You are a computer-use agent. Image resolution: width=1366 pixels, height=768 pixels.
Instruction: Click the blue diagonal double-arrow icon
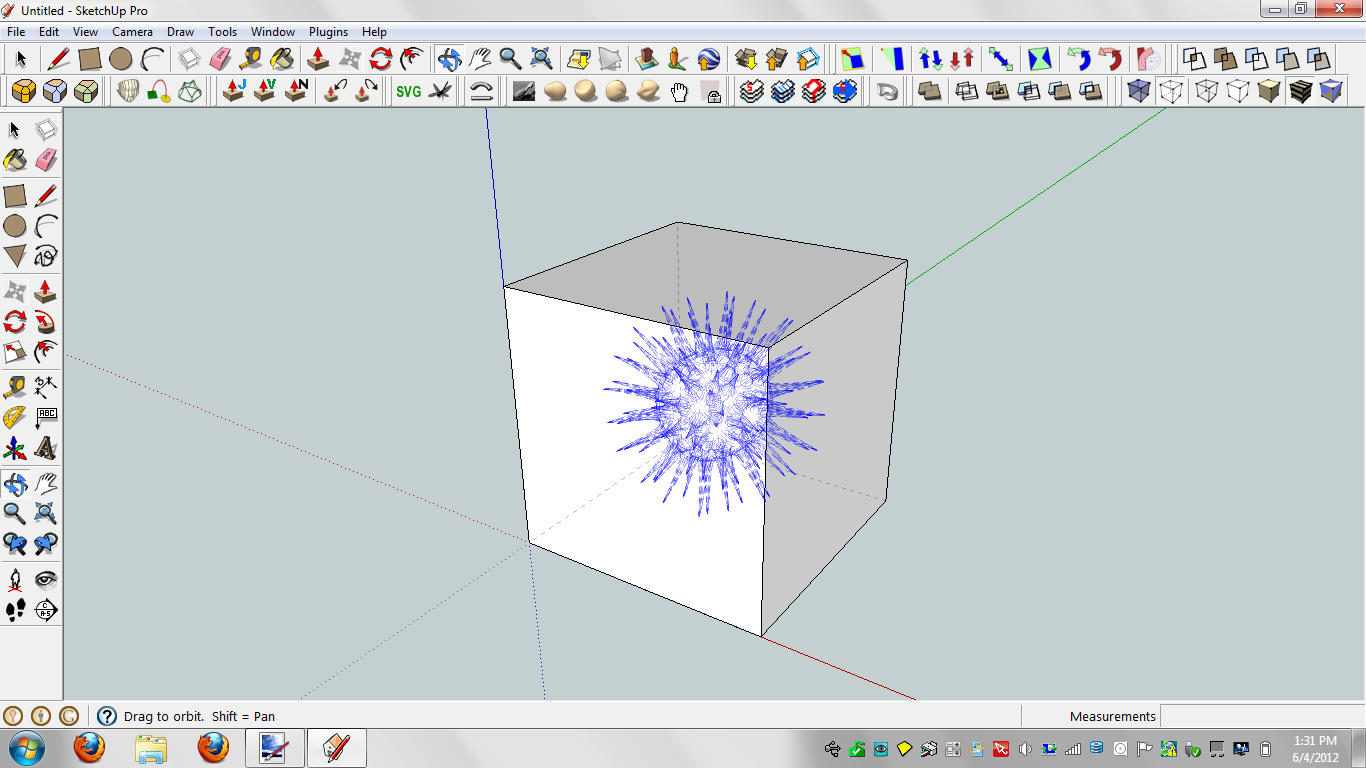[x=1001, y=58]
